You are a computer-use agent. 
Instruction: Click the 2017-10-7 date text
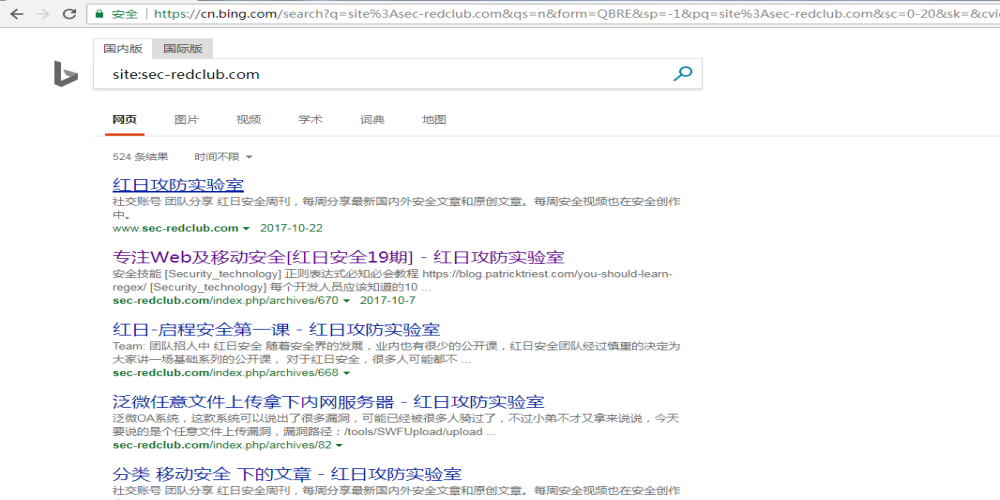click(388, 300)
